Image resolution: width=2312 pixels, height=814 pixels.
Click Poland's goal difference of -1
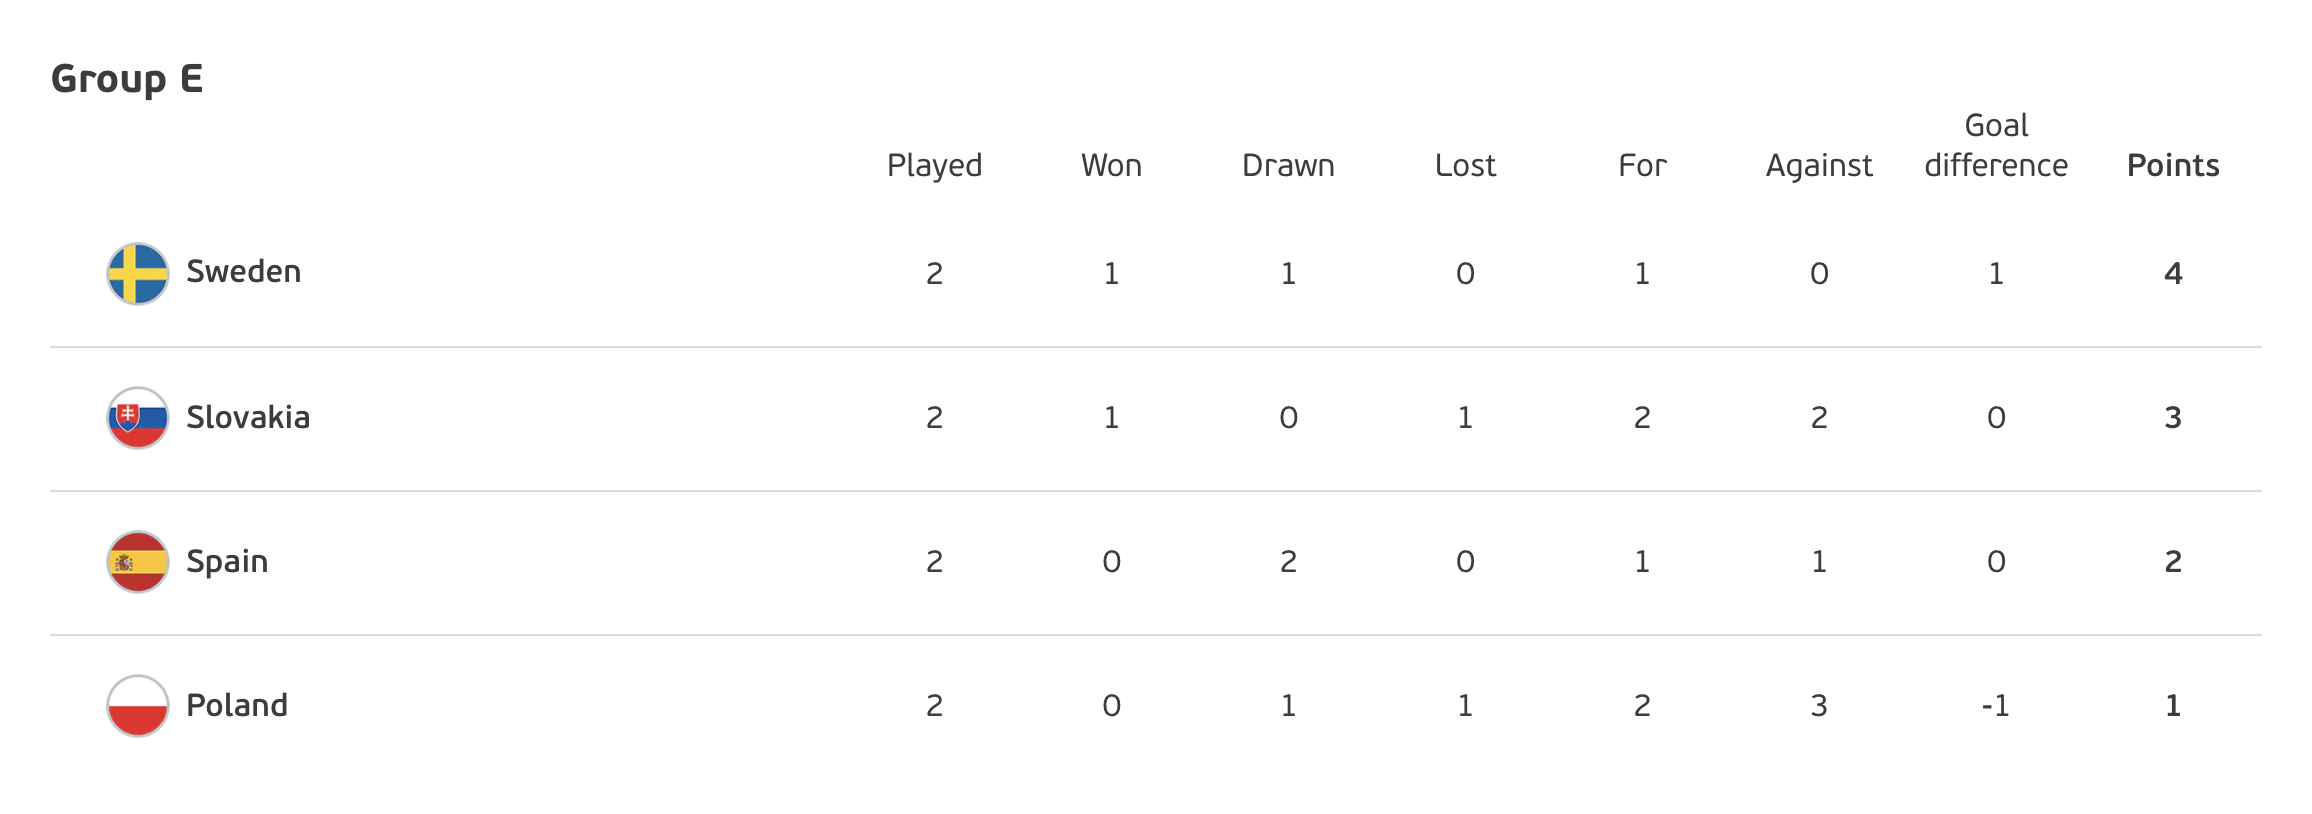[x=1996, y=706]
